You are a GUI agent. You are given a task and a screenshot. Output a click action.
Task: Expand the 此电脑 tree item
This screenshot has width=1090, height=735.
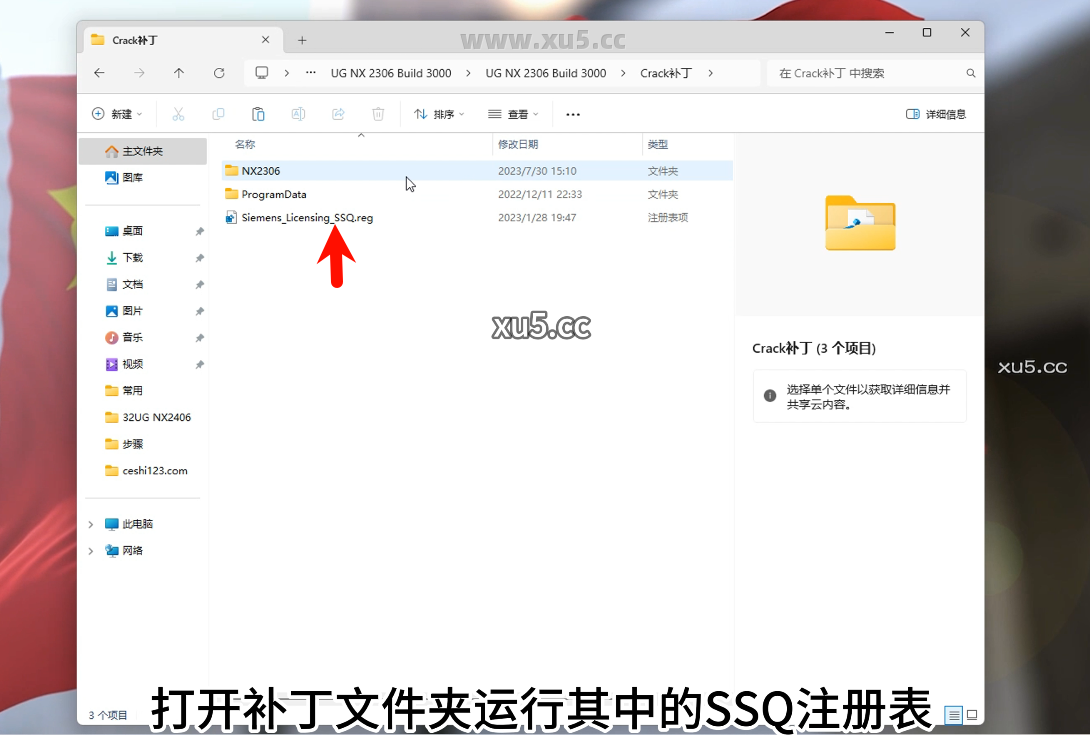[91, 523]
